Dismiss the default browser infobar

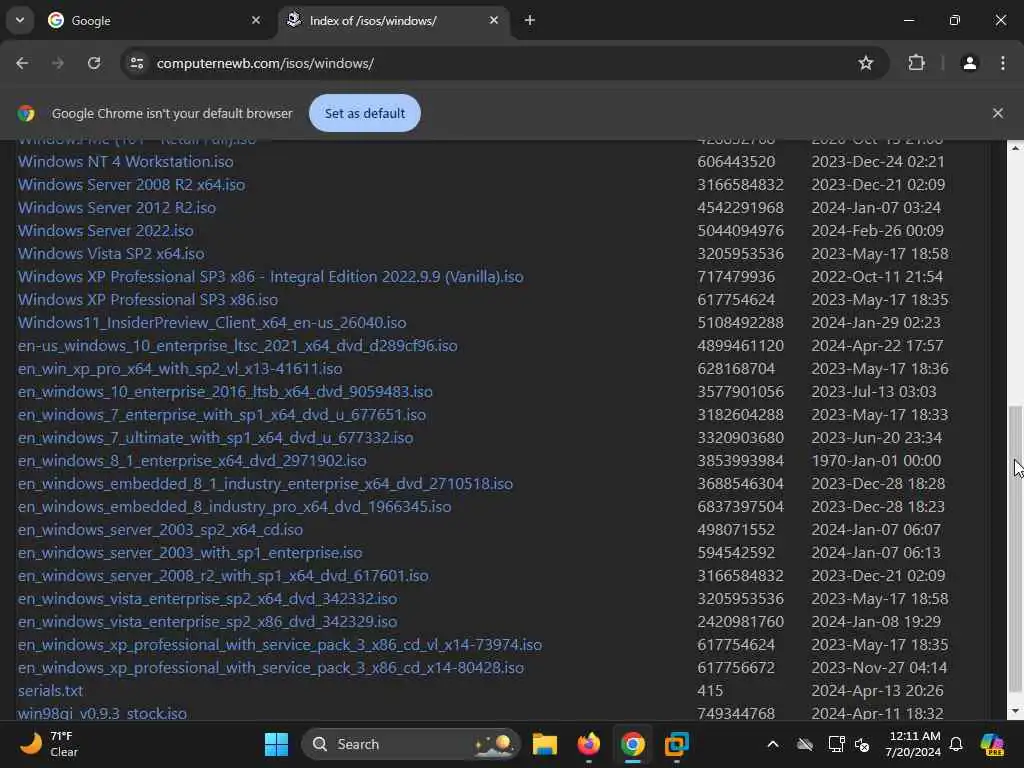point(997,113)
